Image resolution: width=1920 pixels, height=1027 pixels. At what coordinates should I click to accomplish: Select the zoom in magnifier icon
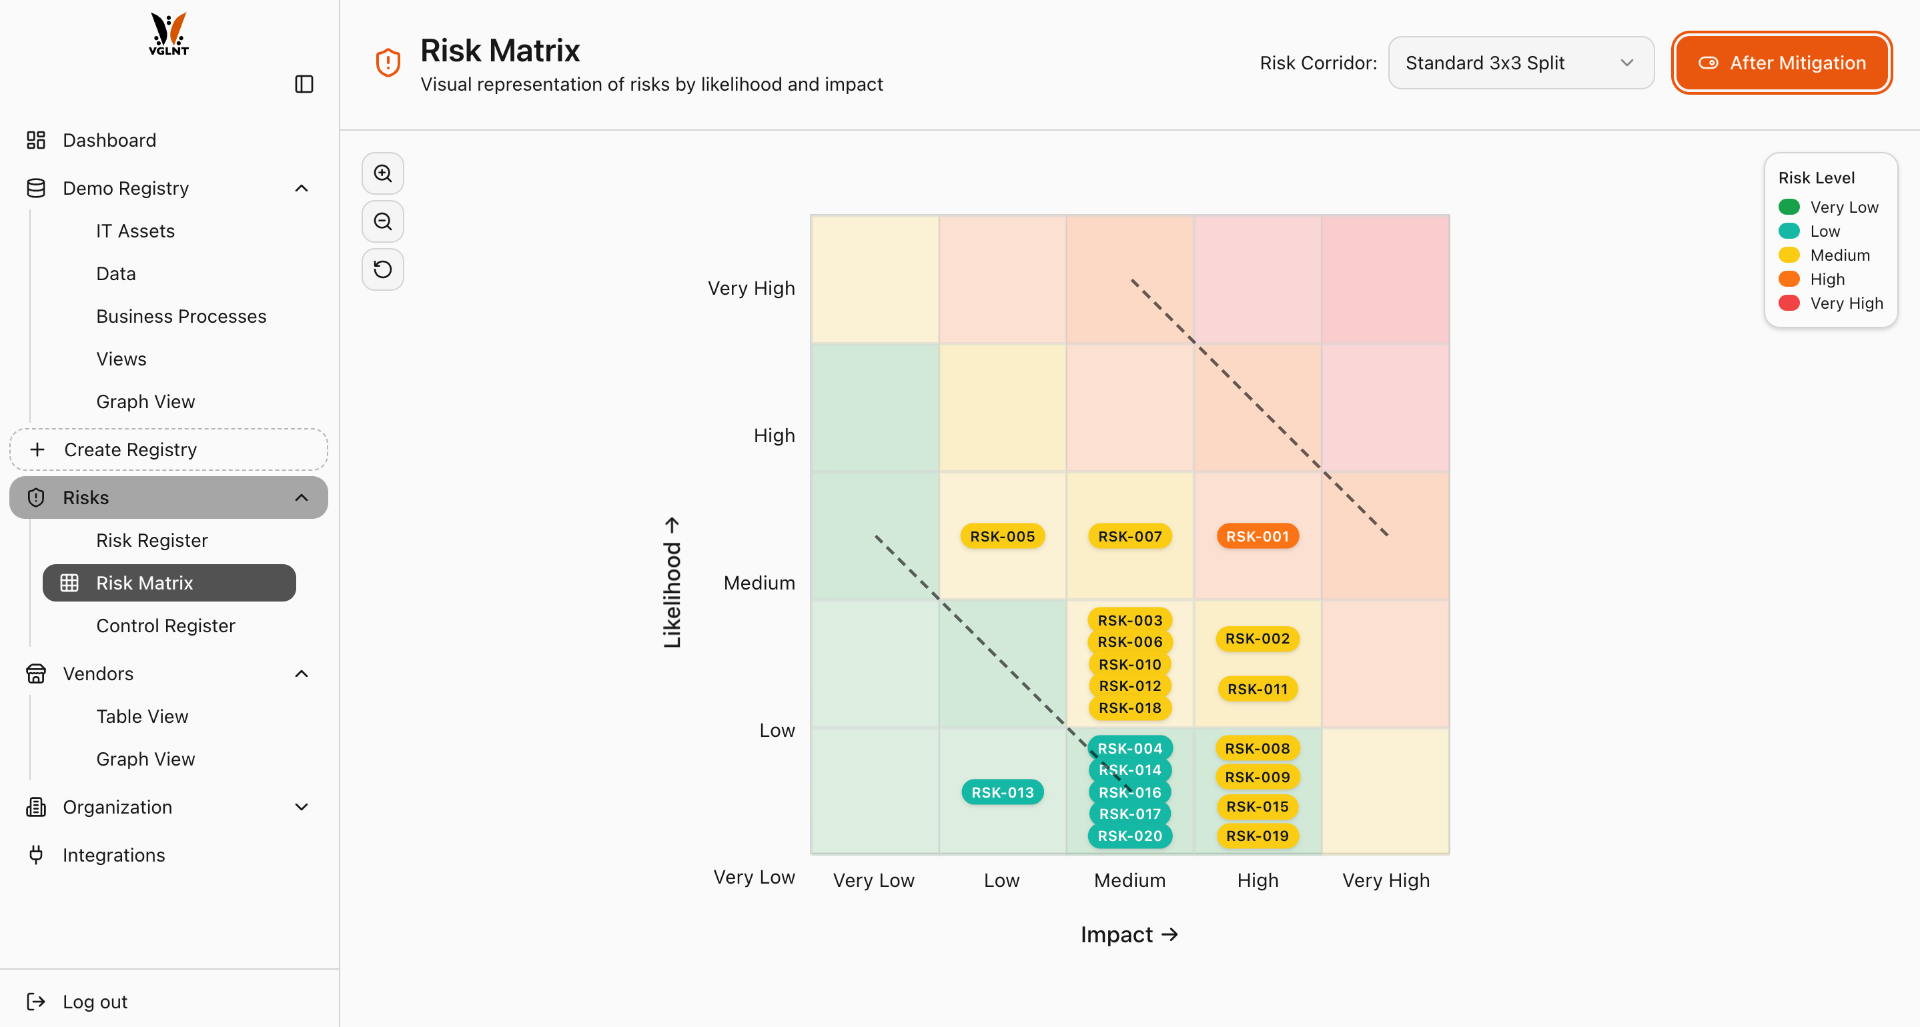coord(383,173)
